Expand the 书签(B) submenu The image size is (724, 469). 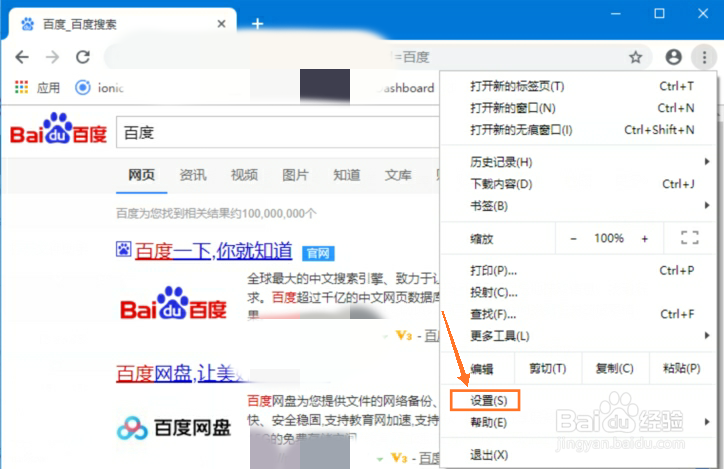[x=579, y=205]
